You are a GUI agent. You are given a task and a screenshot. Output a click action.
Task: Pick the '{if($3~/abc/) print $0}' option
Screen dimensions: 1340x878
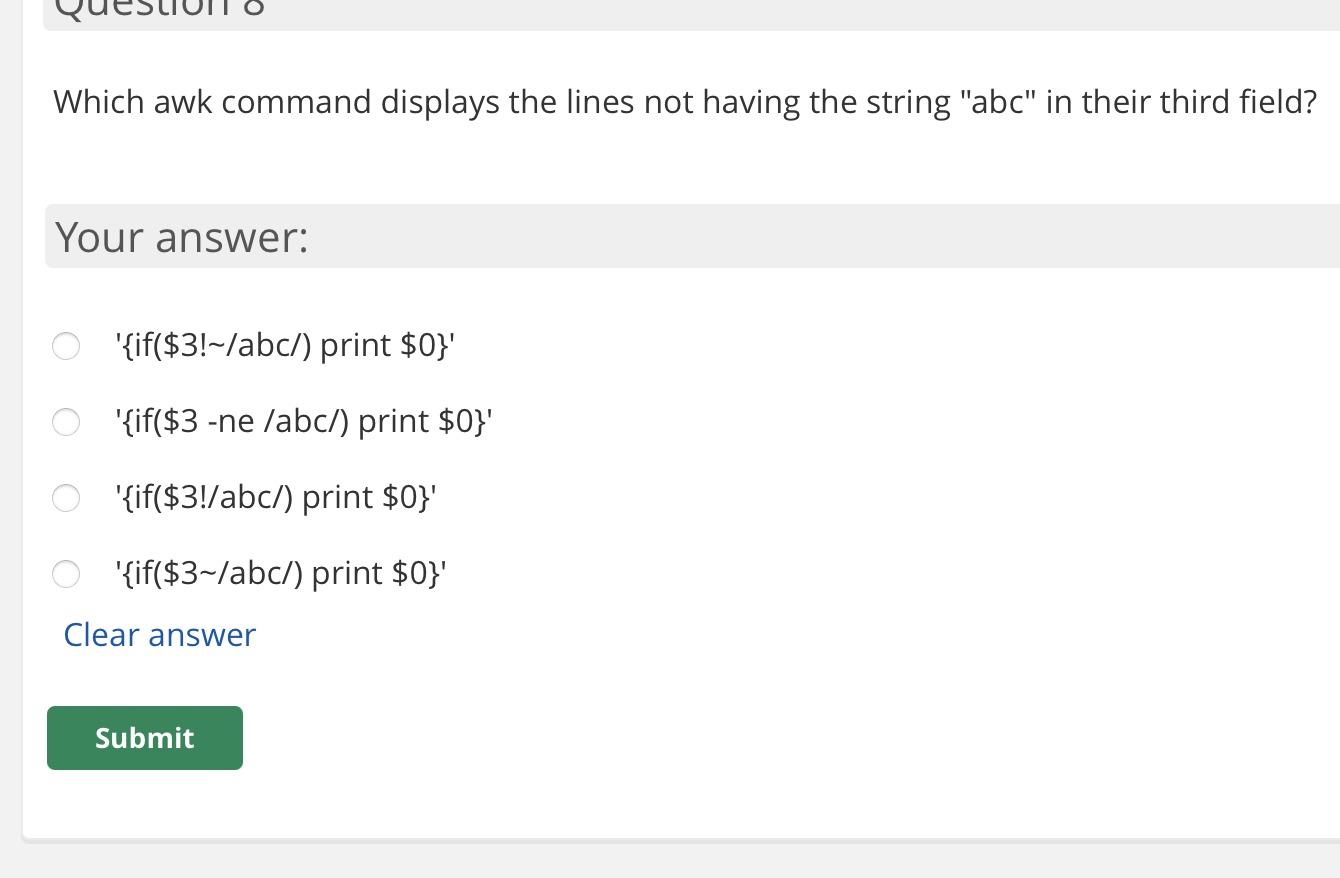(x=66, y=574)
